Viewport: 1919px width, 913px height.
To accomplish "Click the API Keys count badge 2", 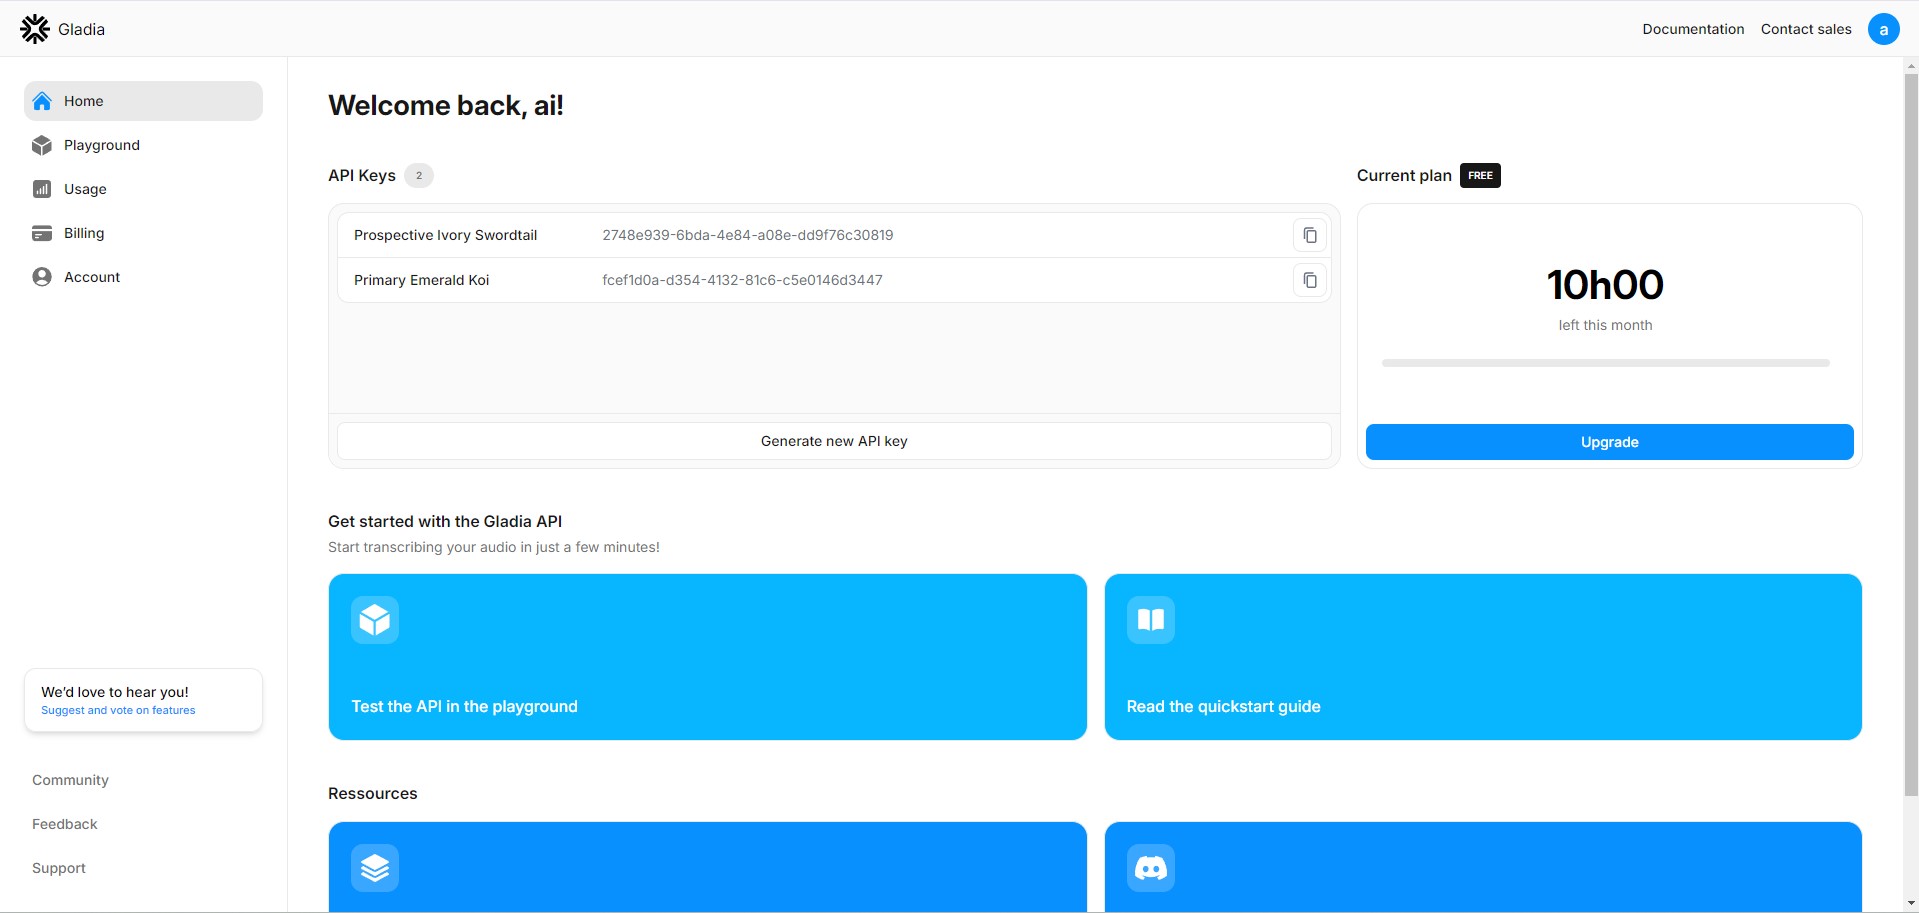I will (x=419, y=175).
